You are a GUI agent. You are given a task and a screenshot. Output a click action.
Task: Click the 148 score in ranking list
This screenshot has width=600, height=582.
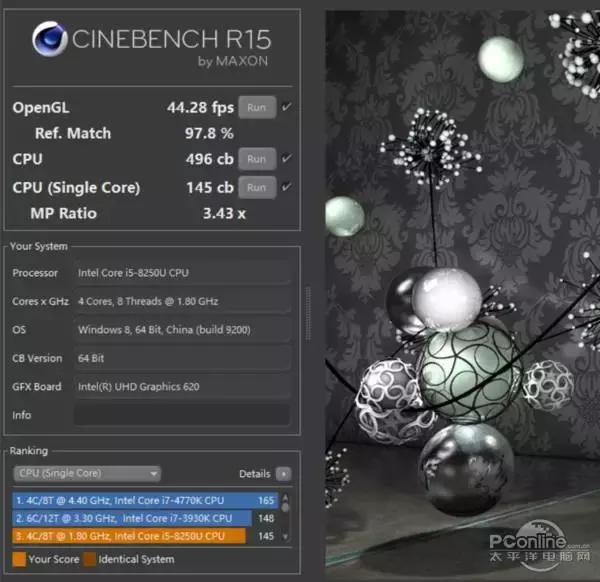tap(266, 518)
